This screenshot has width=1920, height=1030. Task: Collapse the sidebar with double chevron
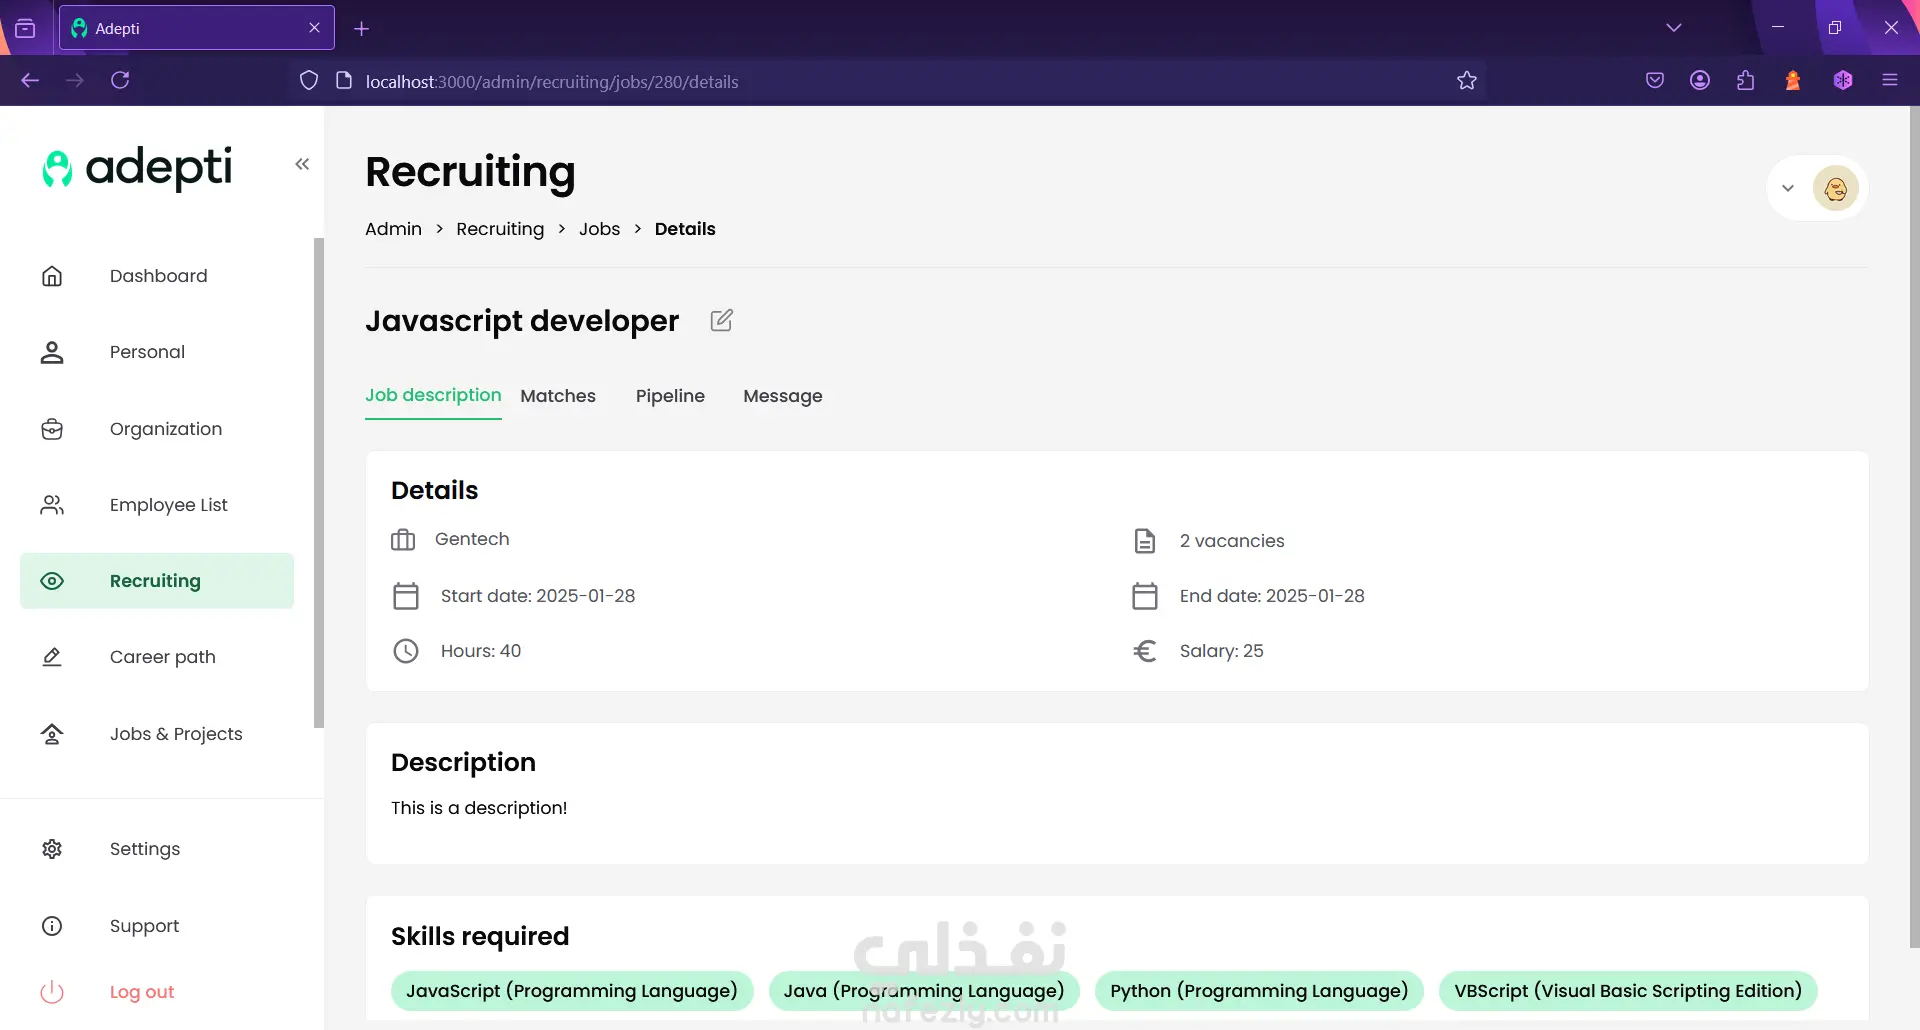click(x=302, y=164)
